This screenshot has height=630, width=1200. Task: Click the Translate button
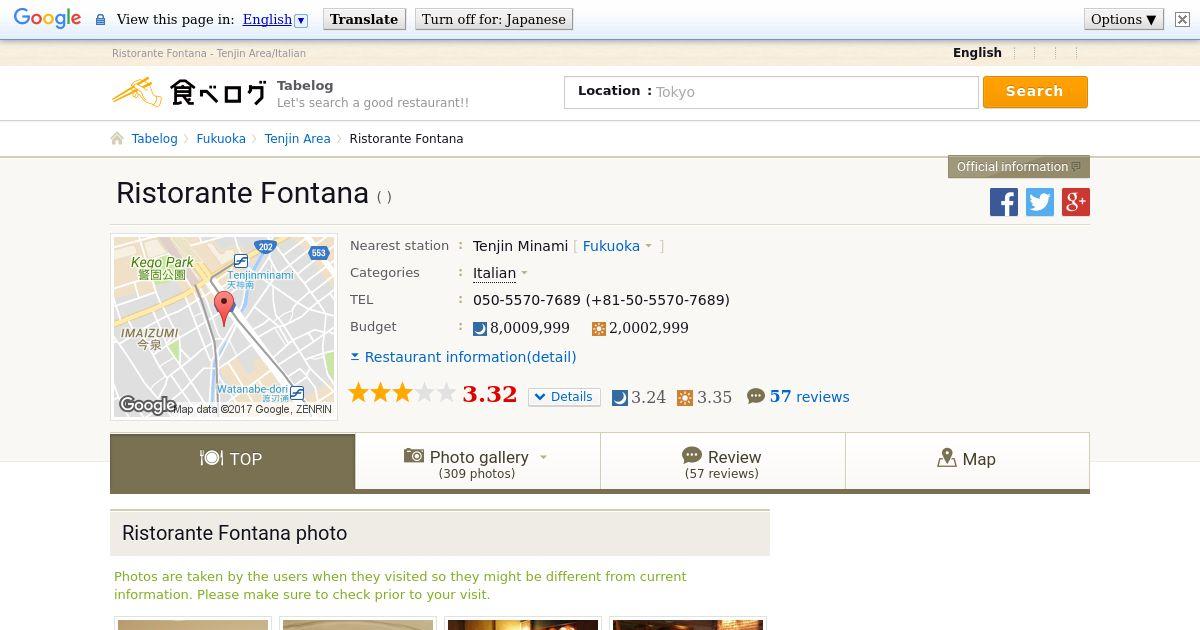[364, 19]
